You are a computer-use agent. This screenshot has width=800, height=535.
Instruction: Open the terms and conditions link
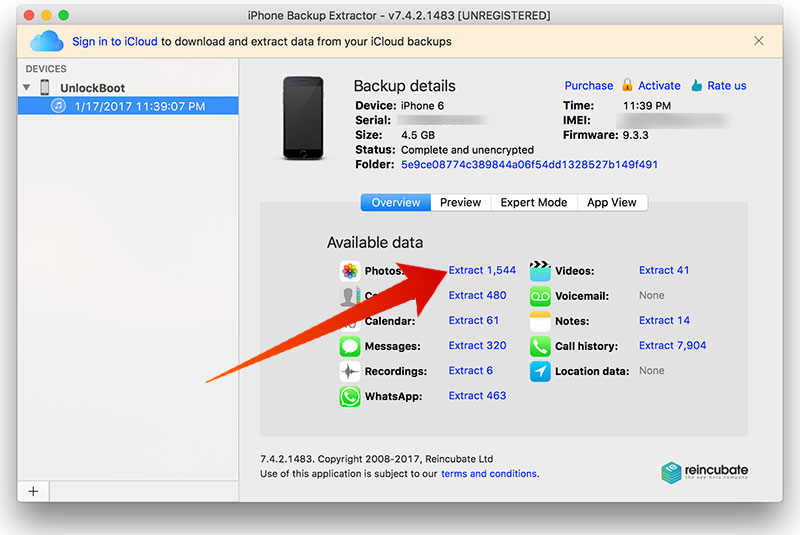[x=489, y=474]
